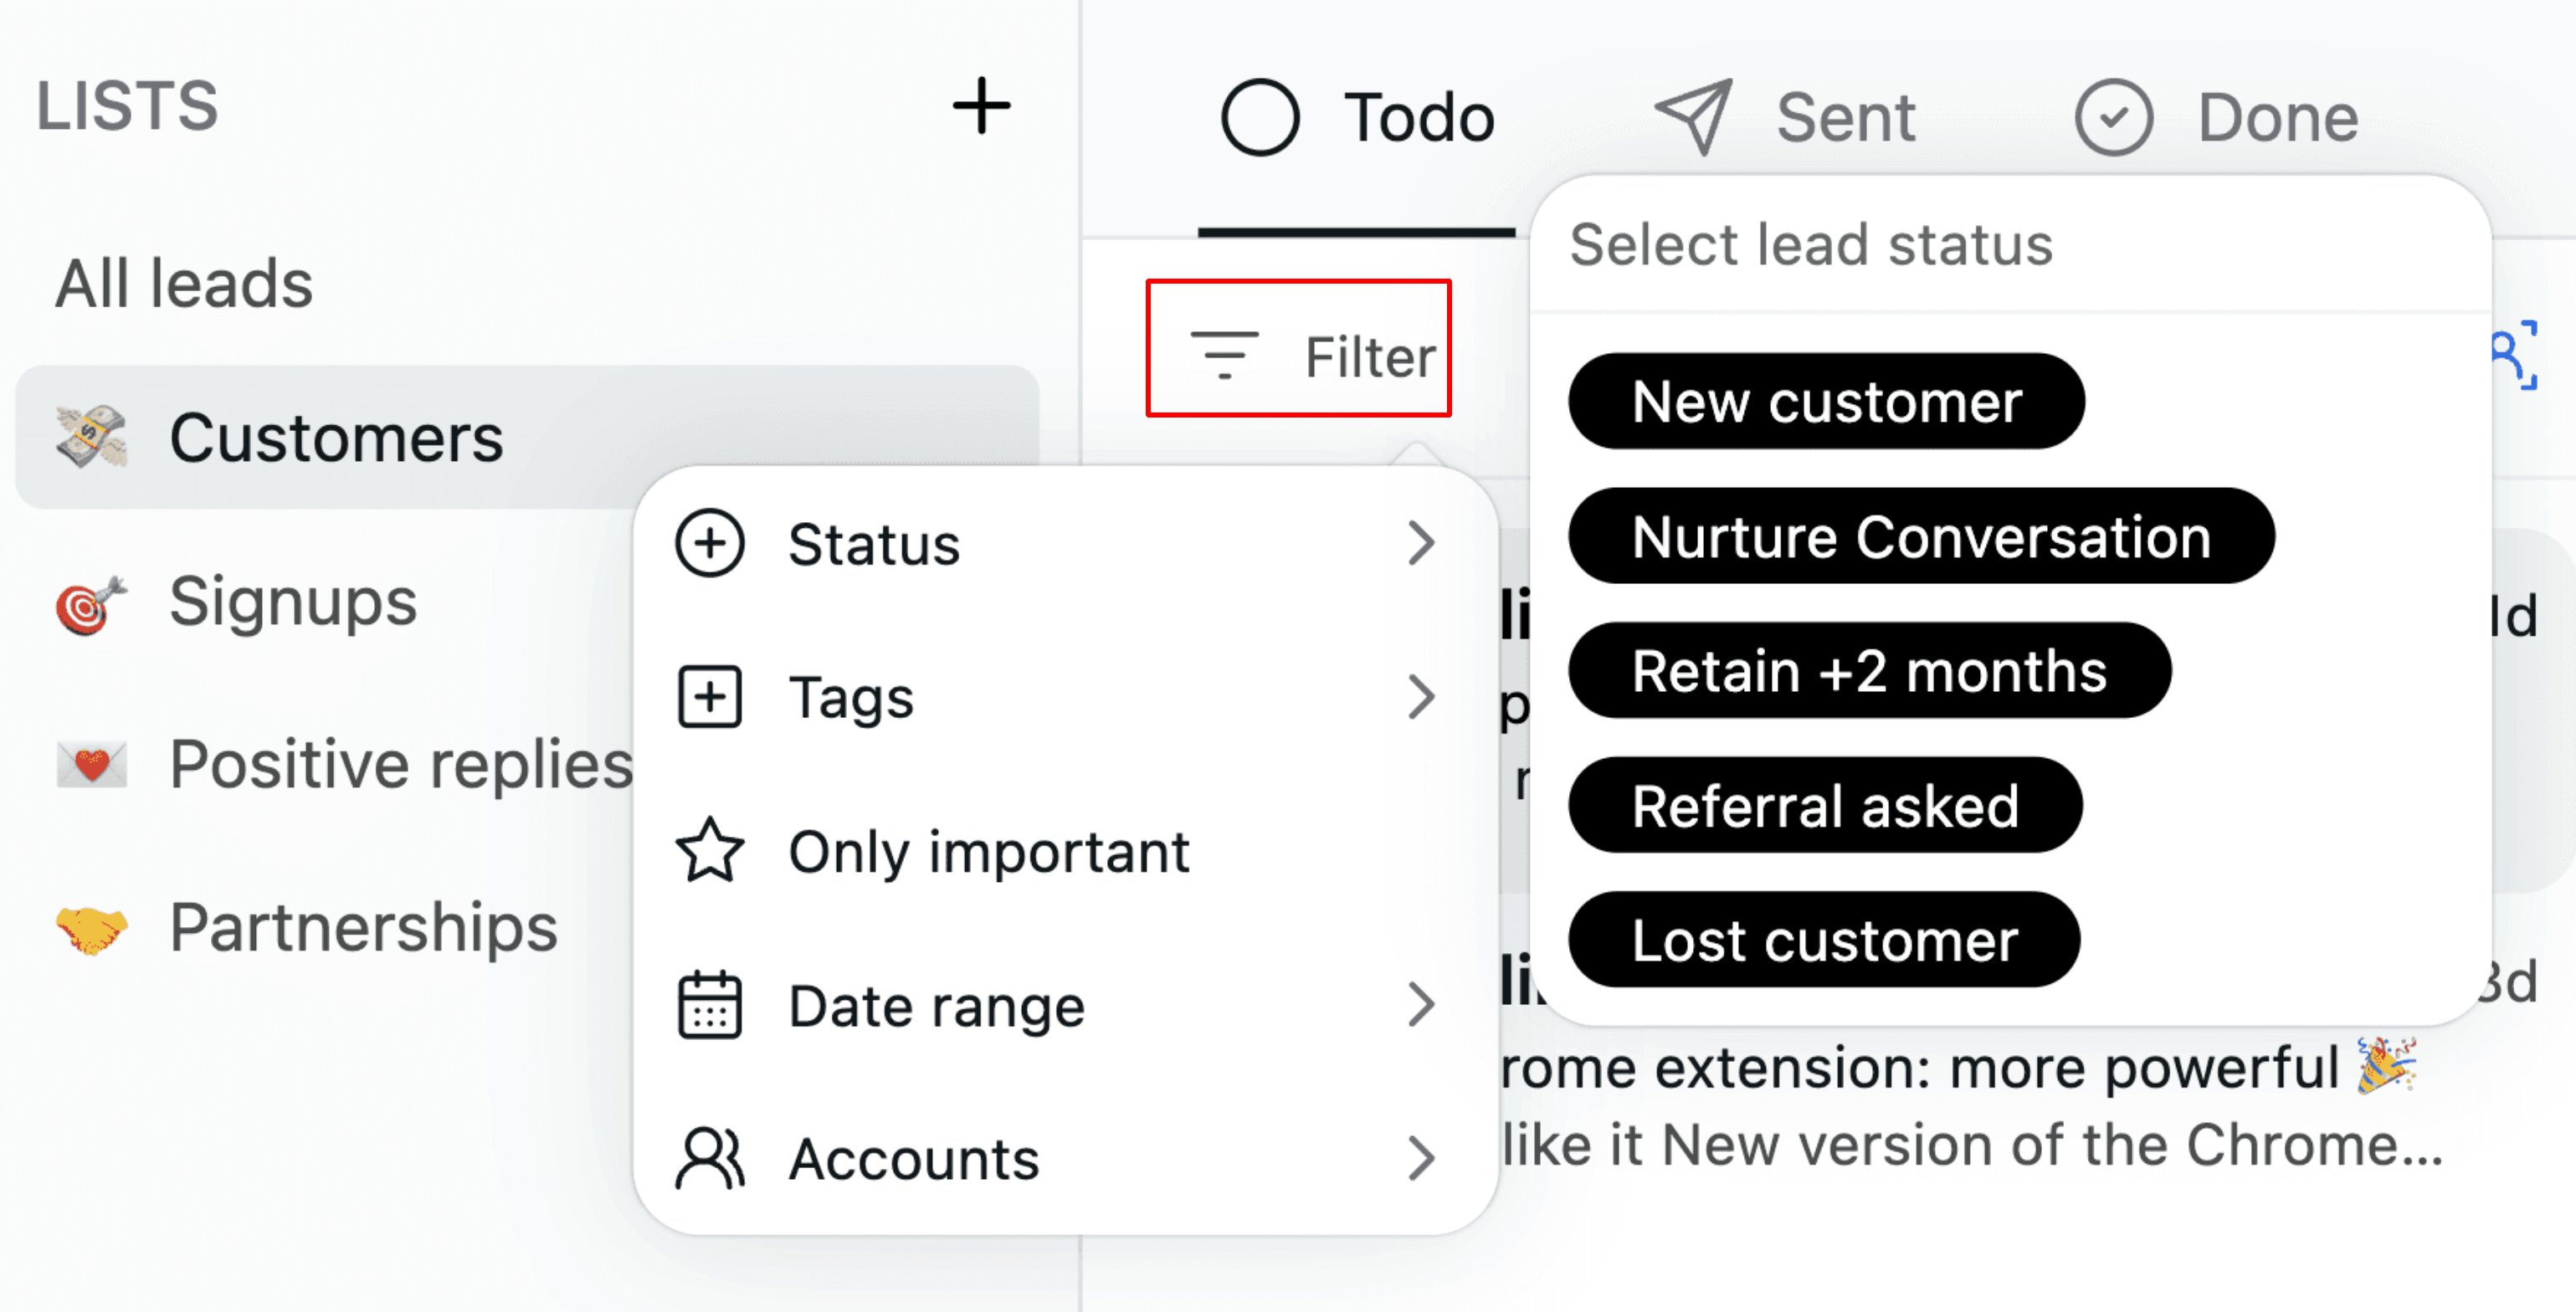Screen dimensions: 2576x1312
Task: Expand the Accounts submenu chevron
Action: click(1421, 1158)
